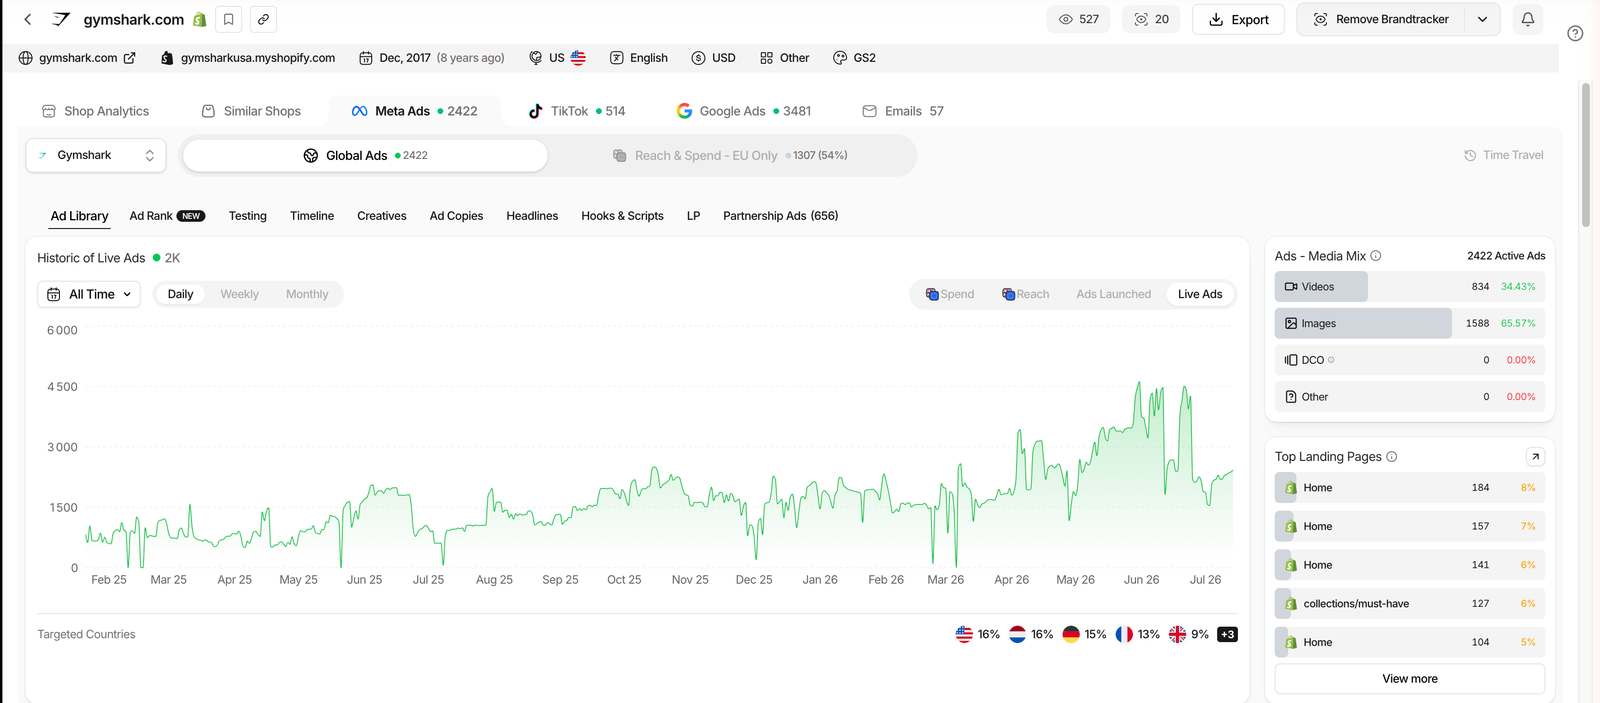
Task: Click the DCO media mix row
Action: tap(1410, 360)
